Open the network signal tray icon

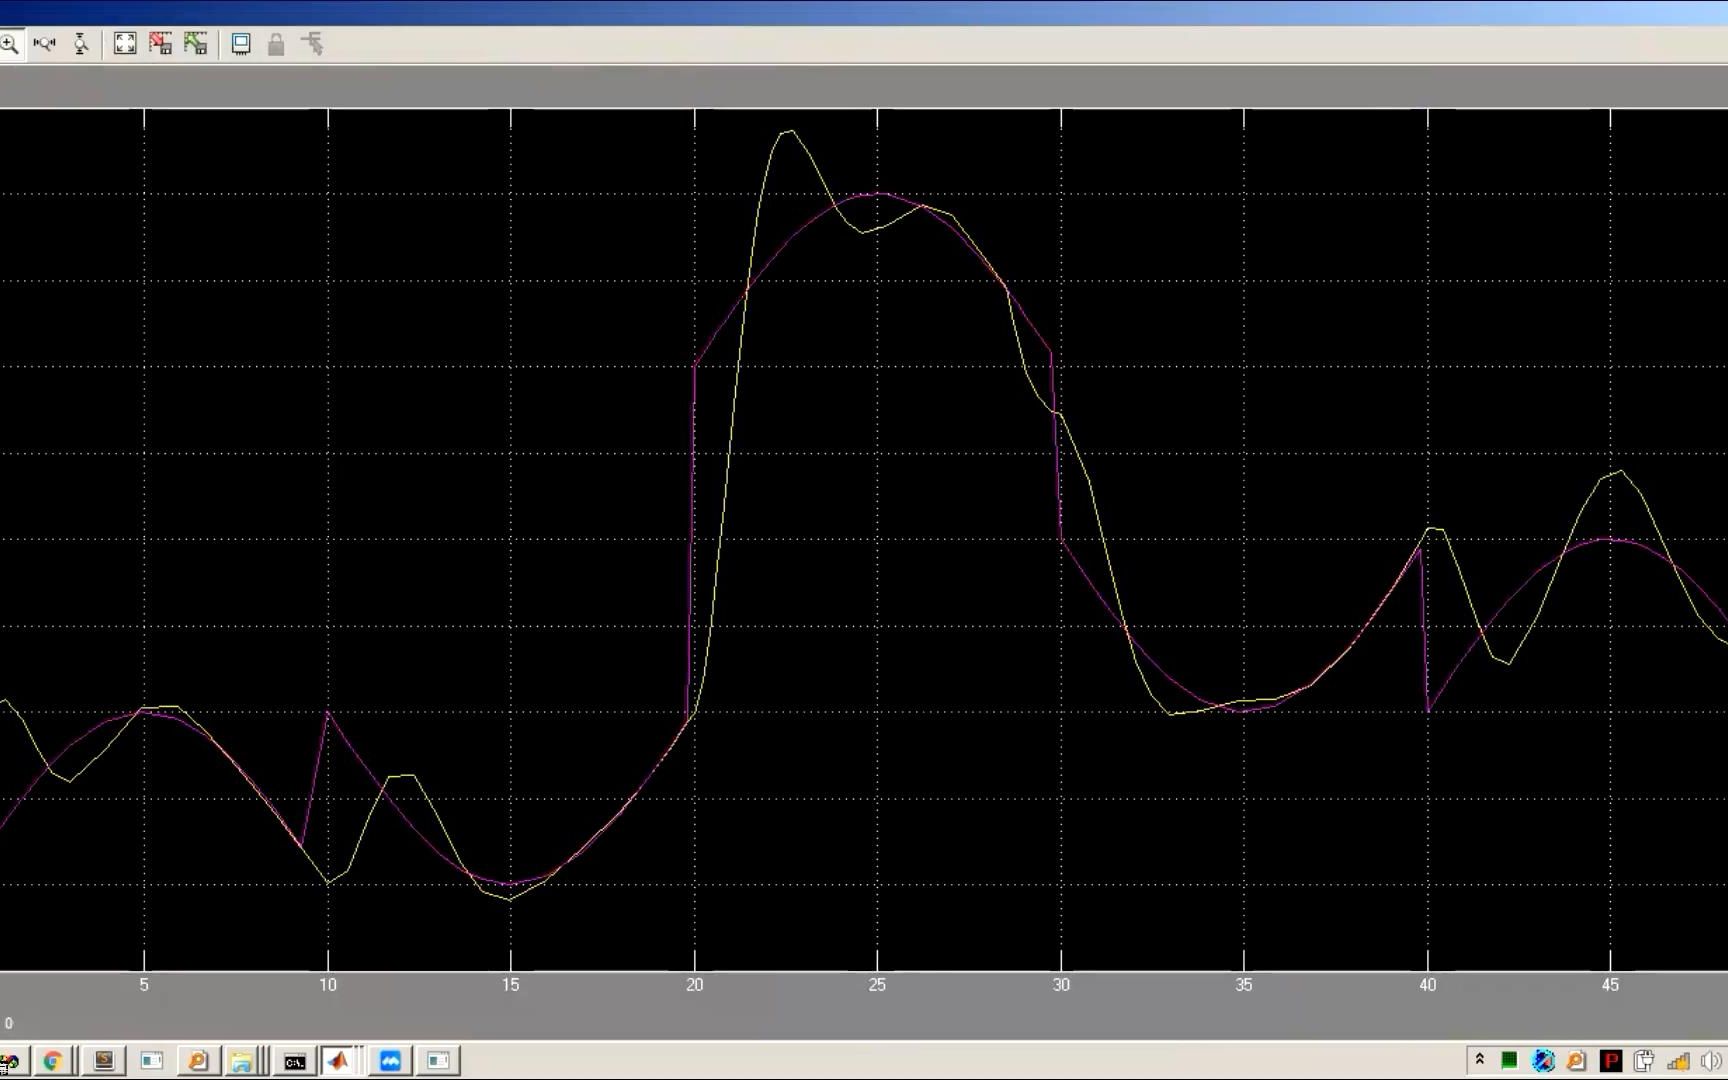tap(1678, 1061)
